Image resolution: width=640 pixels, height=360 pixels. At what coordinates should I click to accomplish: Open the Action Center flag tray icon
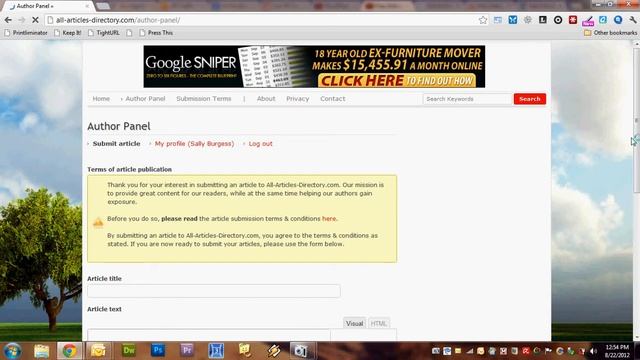(548, 351)
